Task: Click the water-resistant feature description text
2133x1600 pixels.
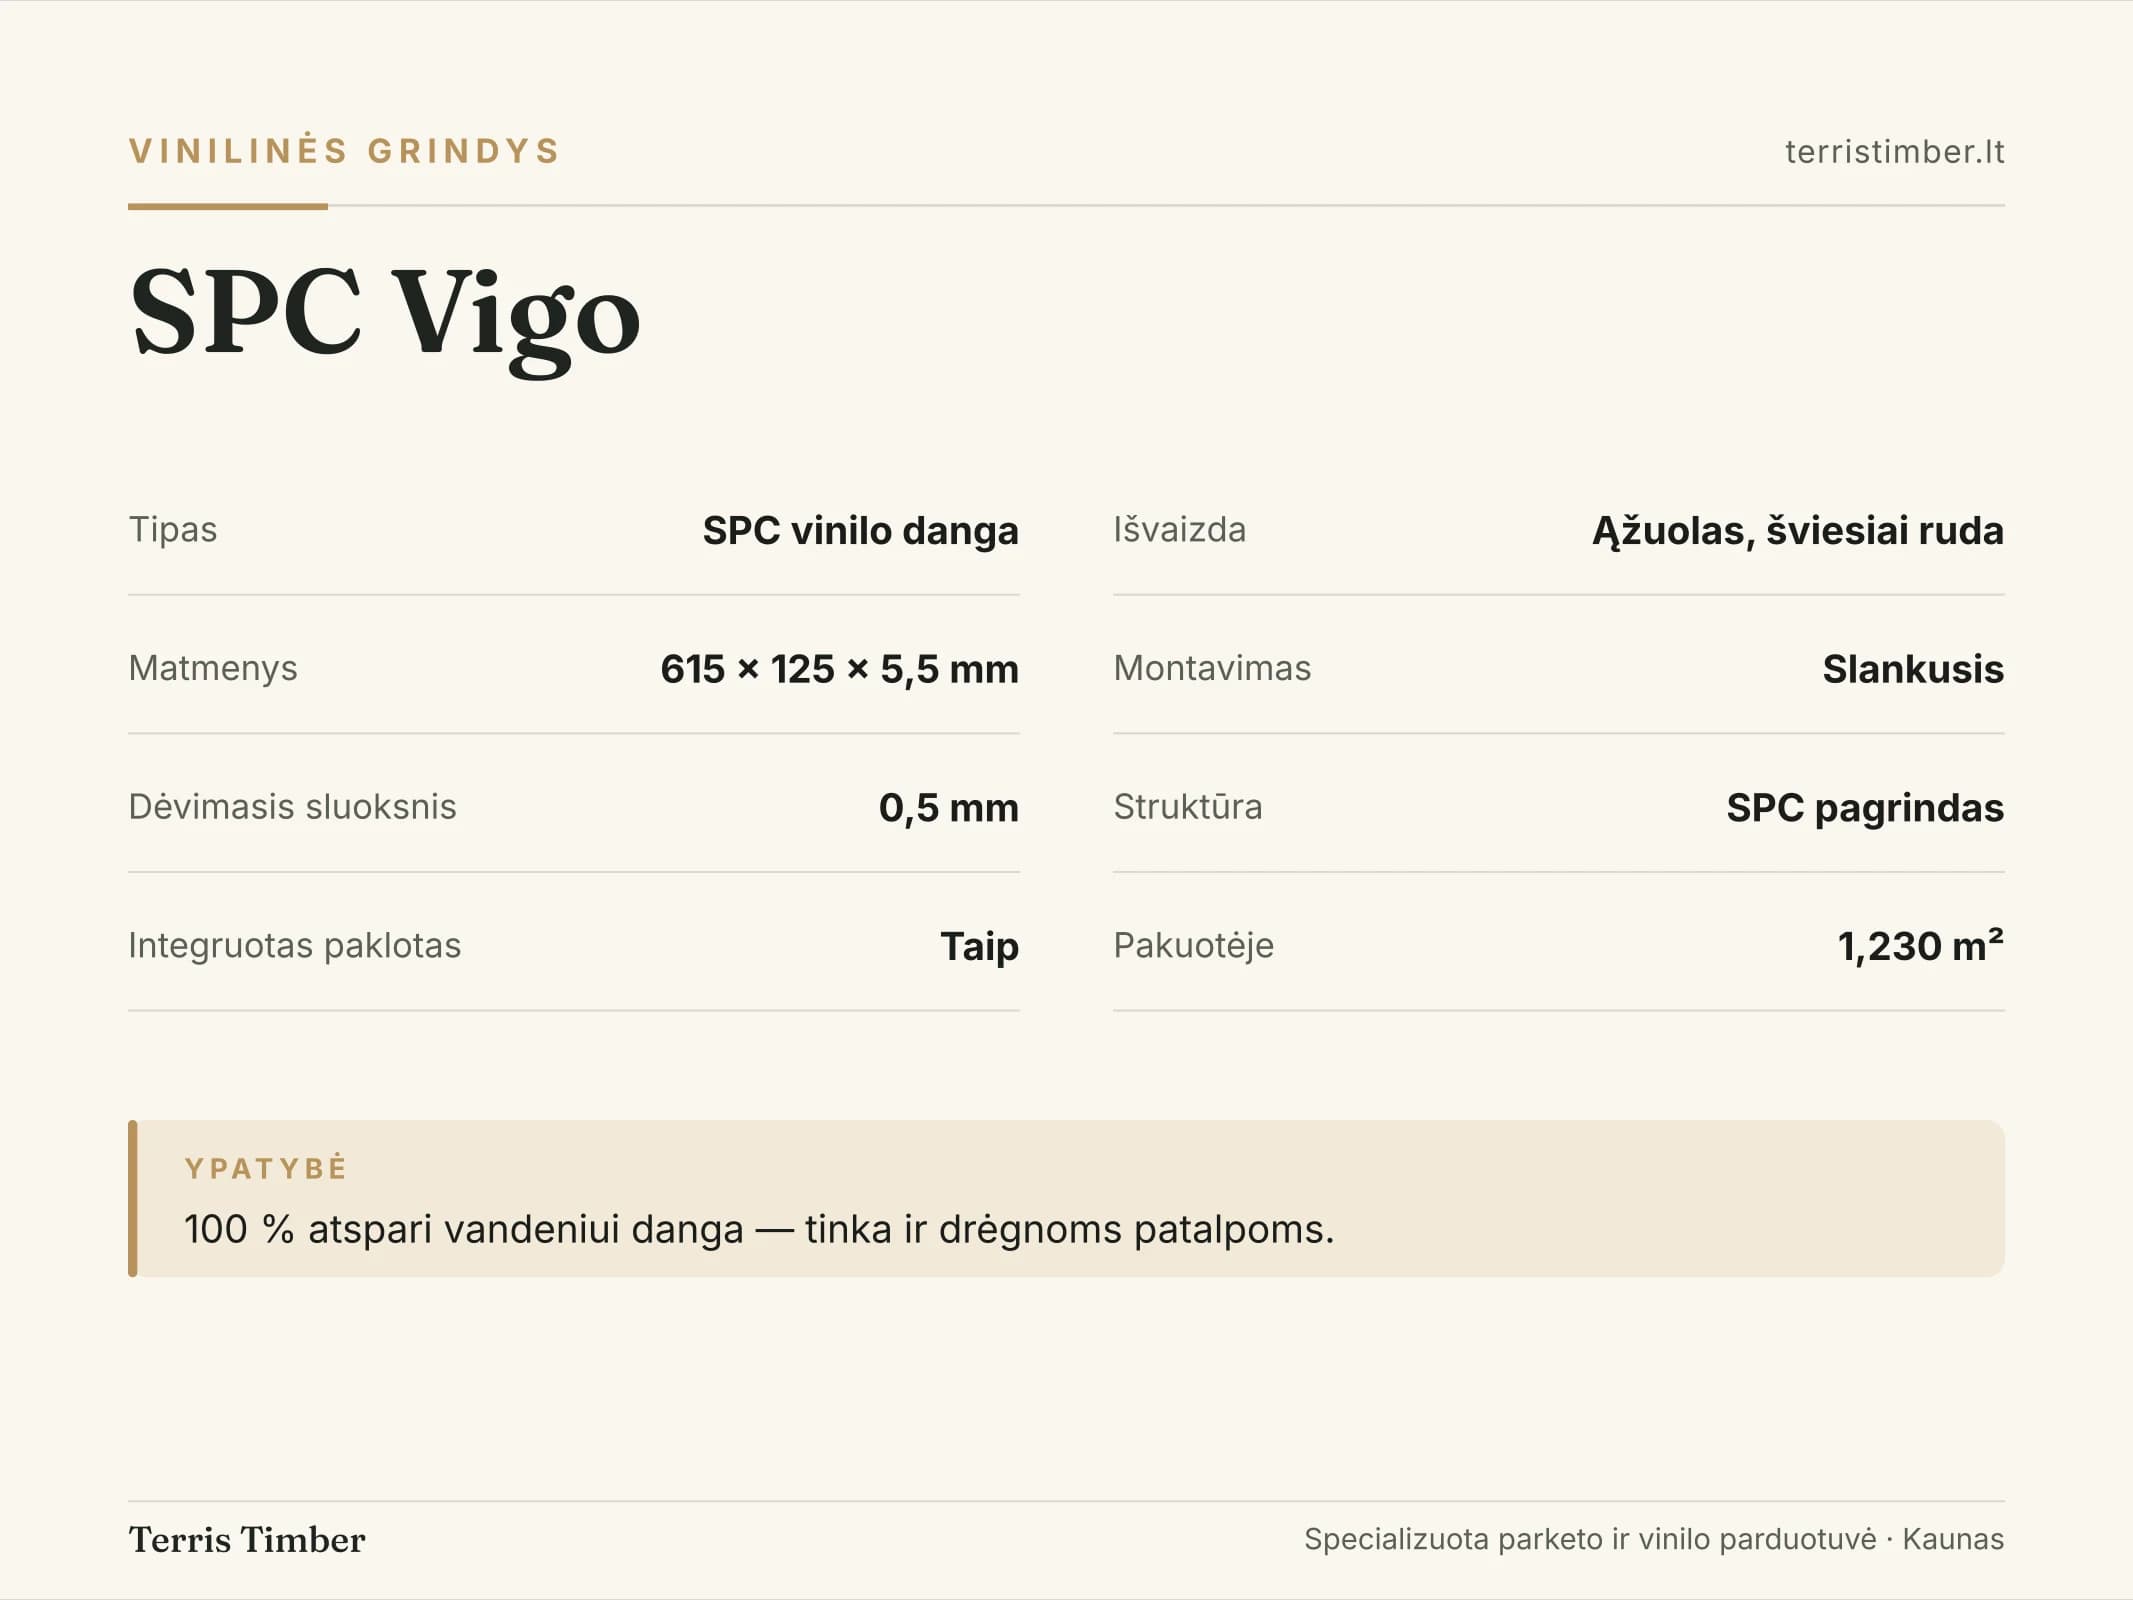Action: (759, 1229)
